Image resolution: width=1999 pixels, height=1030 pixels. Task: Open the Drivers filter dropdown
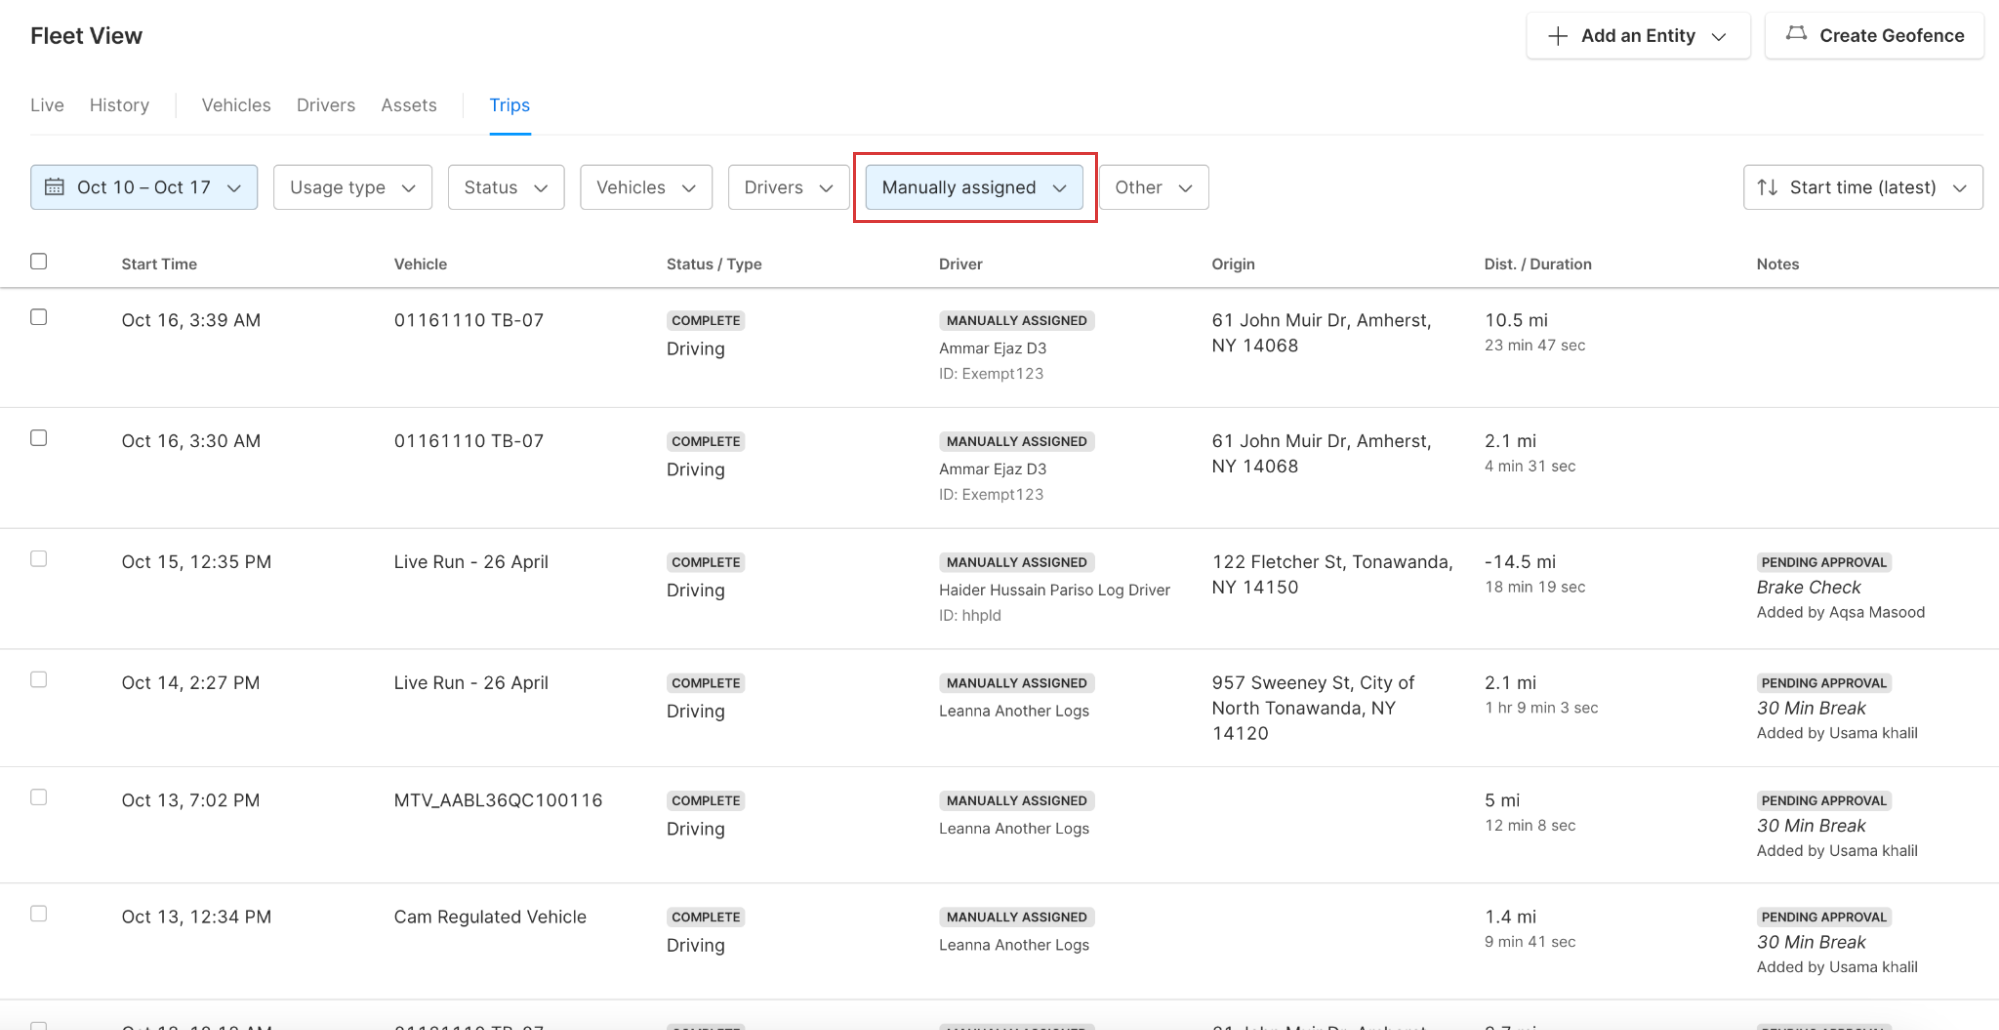[789, 187]
